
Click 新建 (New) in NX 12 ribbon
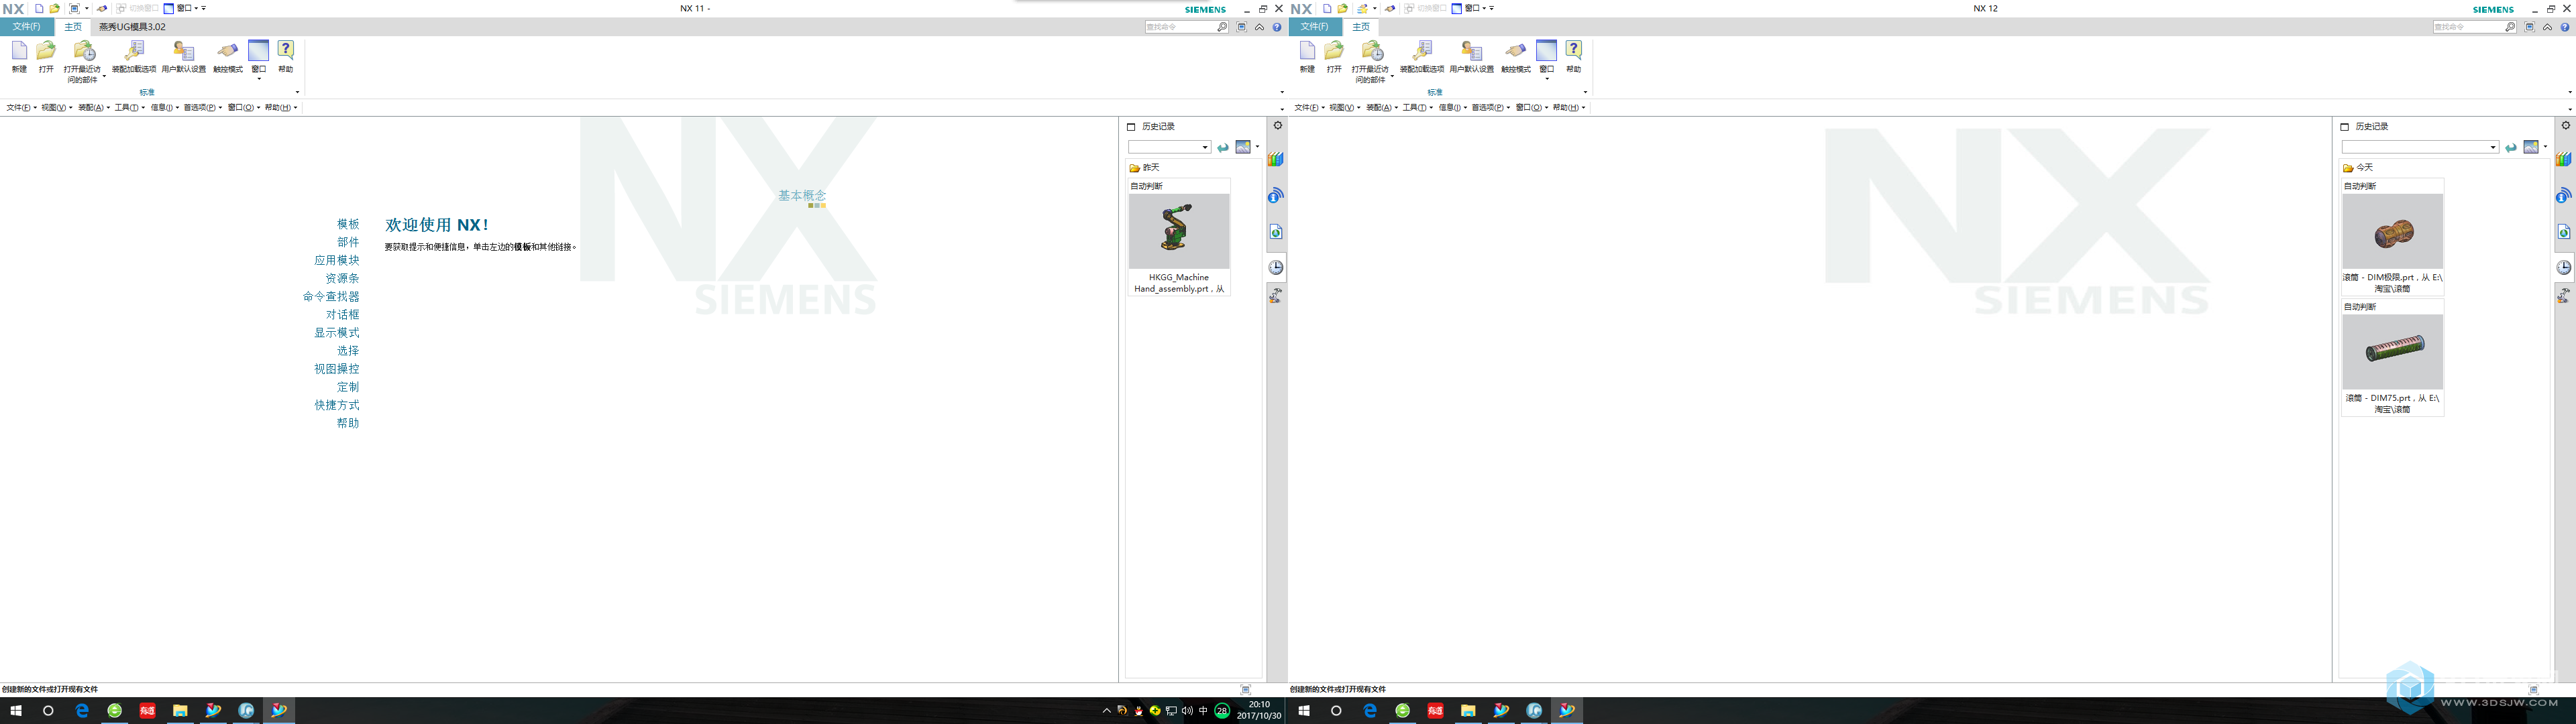click(1307, 57)
